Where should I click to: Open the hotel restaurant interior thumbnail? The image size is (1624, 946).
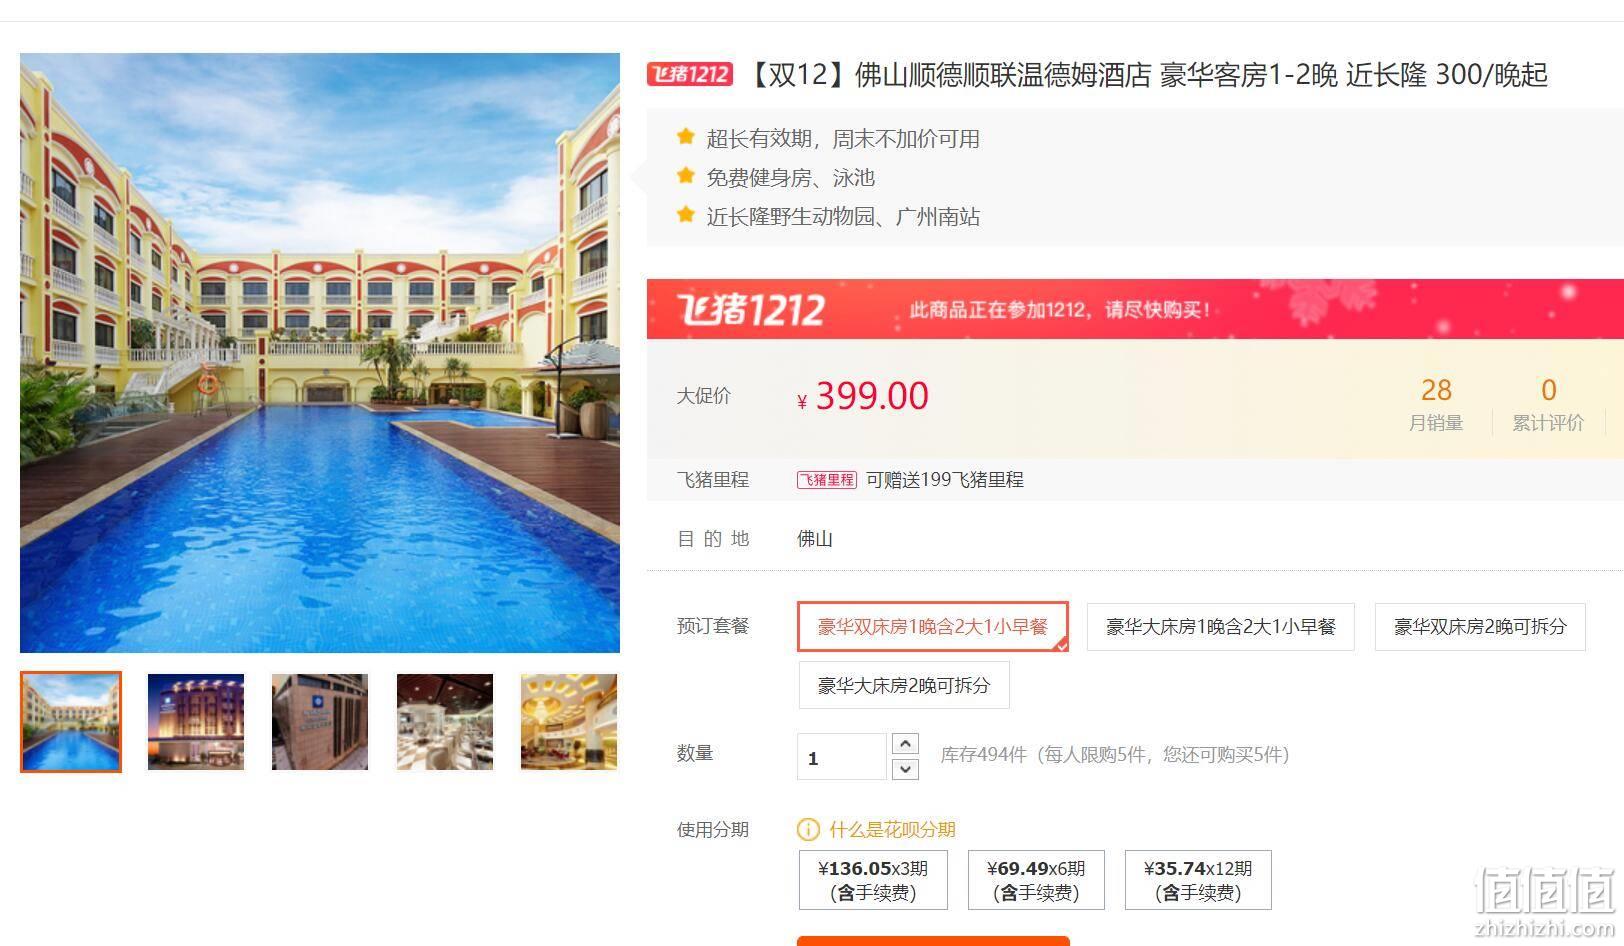pyautogui.click(x=445, y=722)
